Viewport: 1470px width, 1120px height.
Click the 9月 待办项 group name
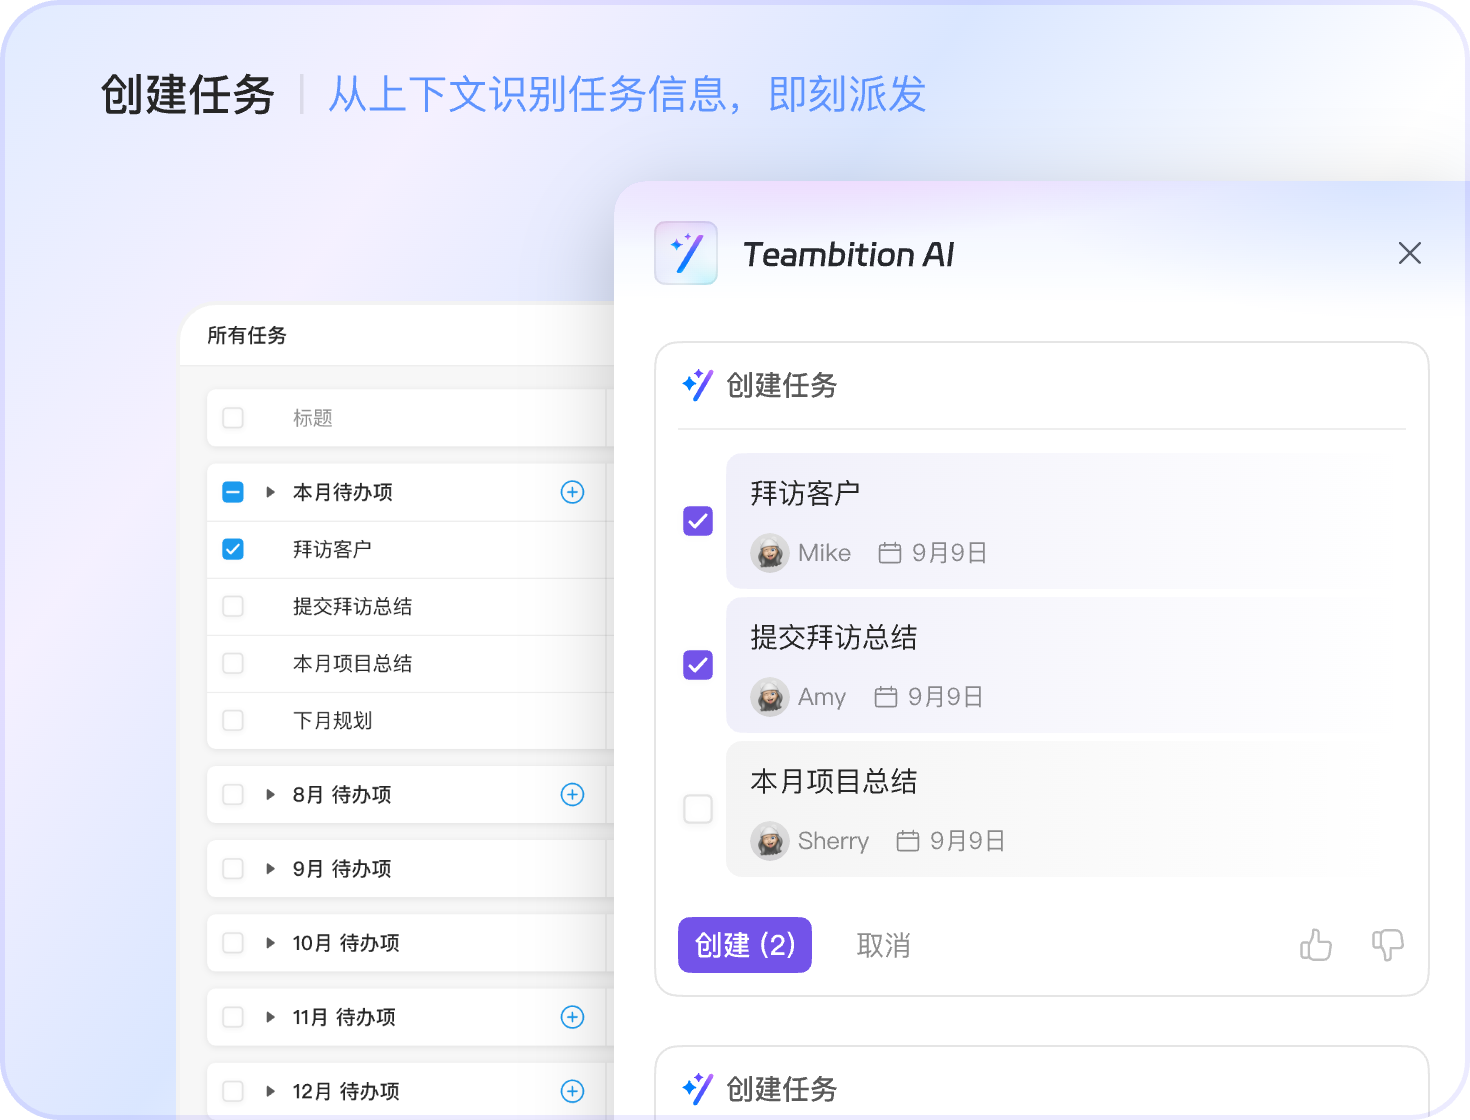click(342, 868)
